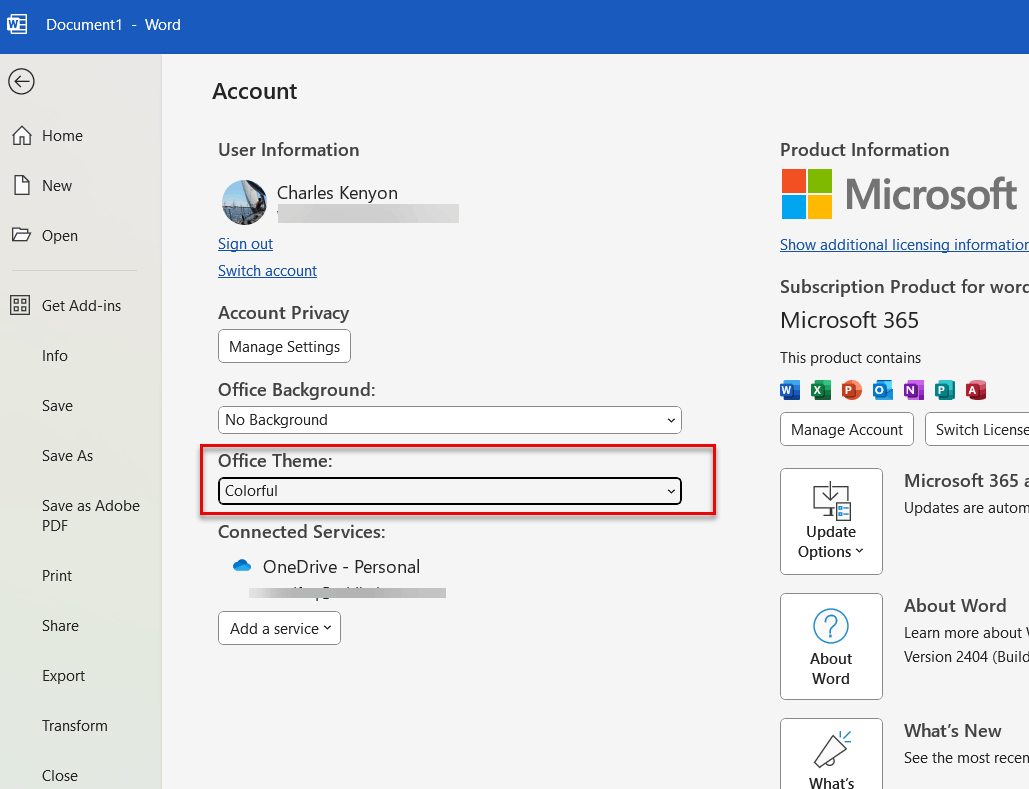The width and height of the screenshot is (1029, 789).
Task: Click the Word app icon under product contents
Action: pos(789,390)
